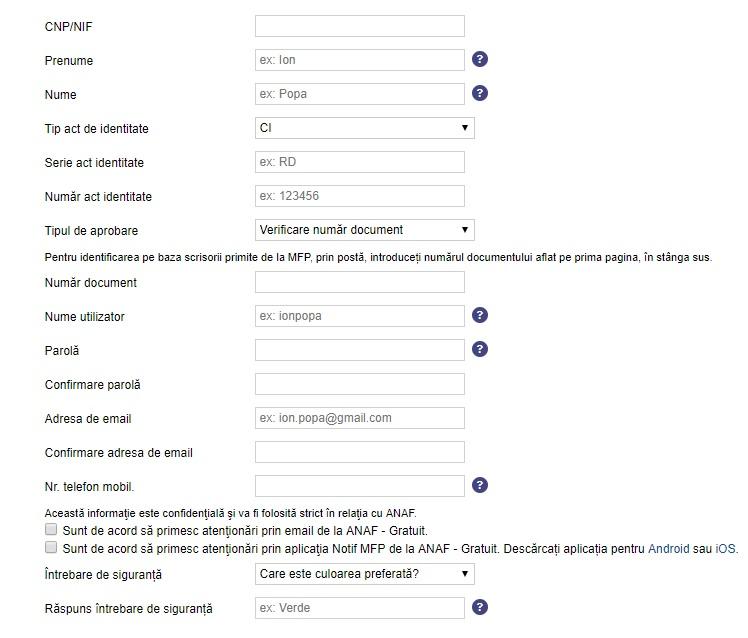Show help for Nume utilizator field
This screenshot has width=748, height=638.
[480, 316]
